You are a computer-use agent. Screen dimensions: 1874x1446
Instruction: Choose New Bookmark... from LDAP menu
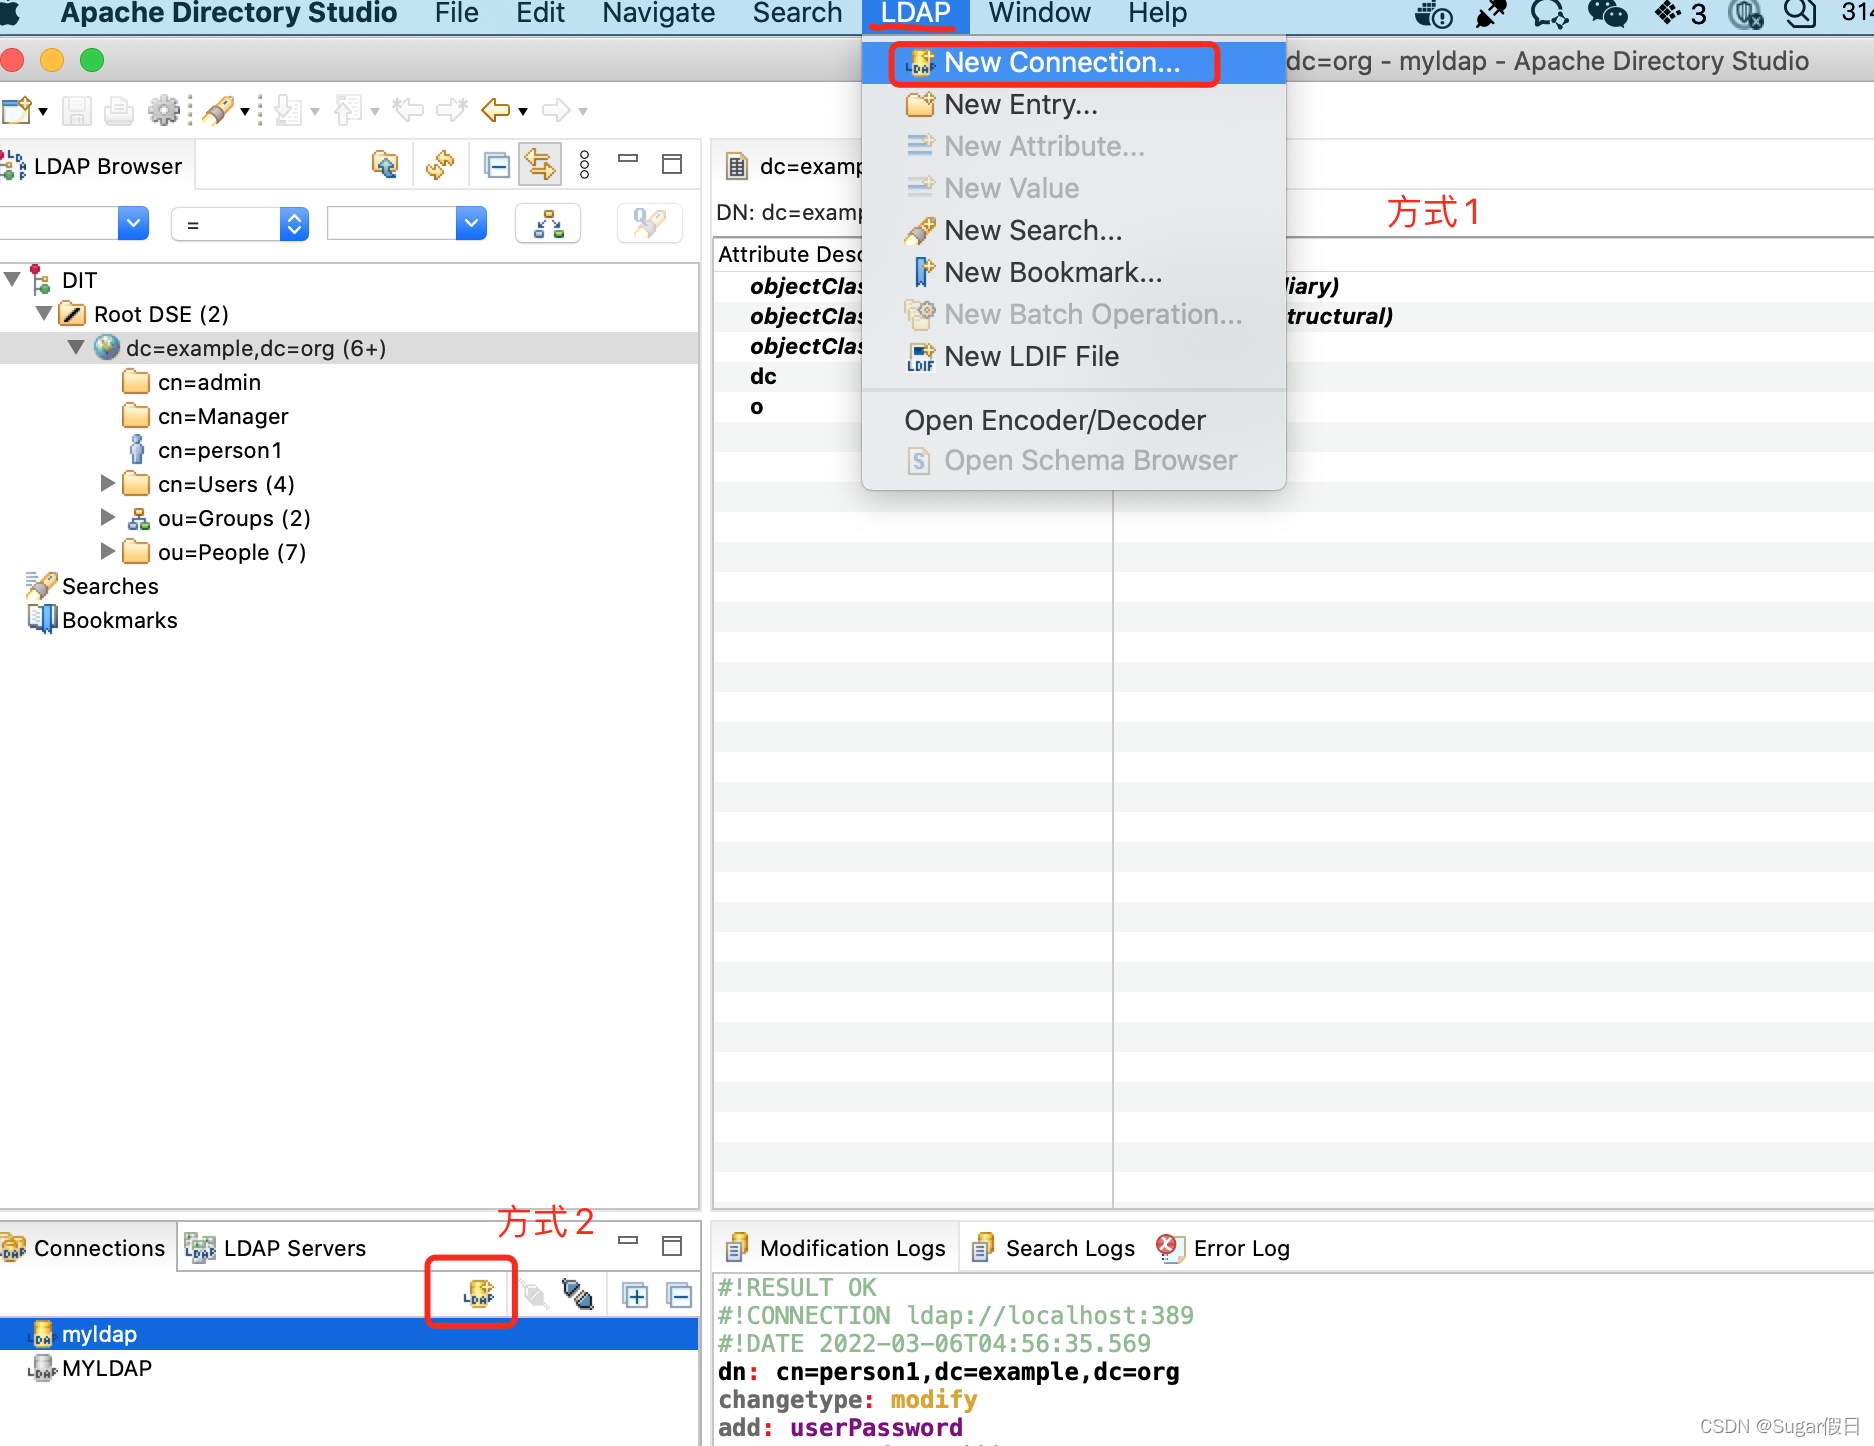[x=1073, y=273]
